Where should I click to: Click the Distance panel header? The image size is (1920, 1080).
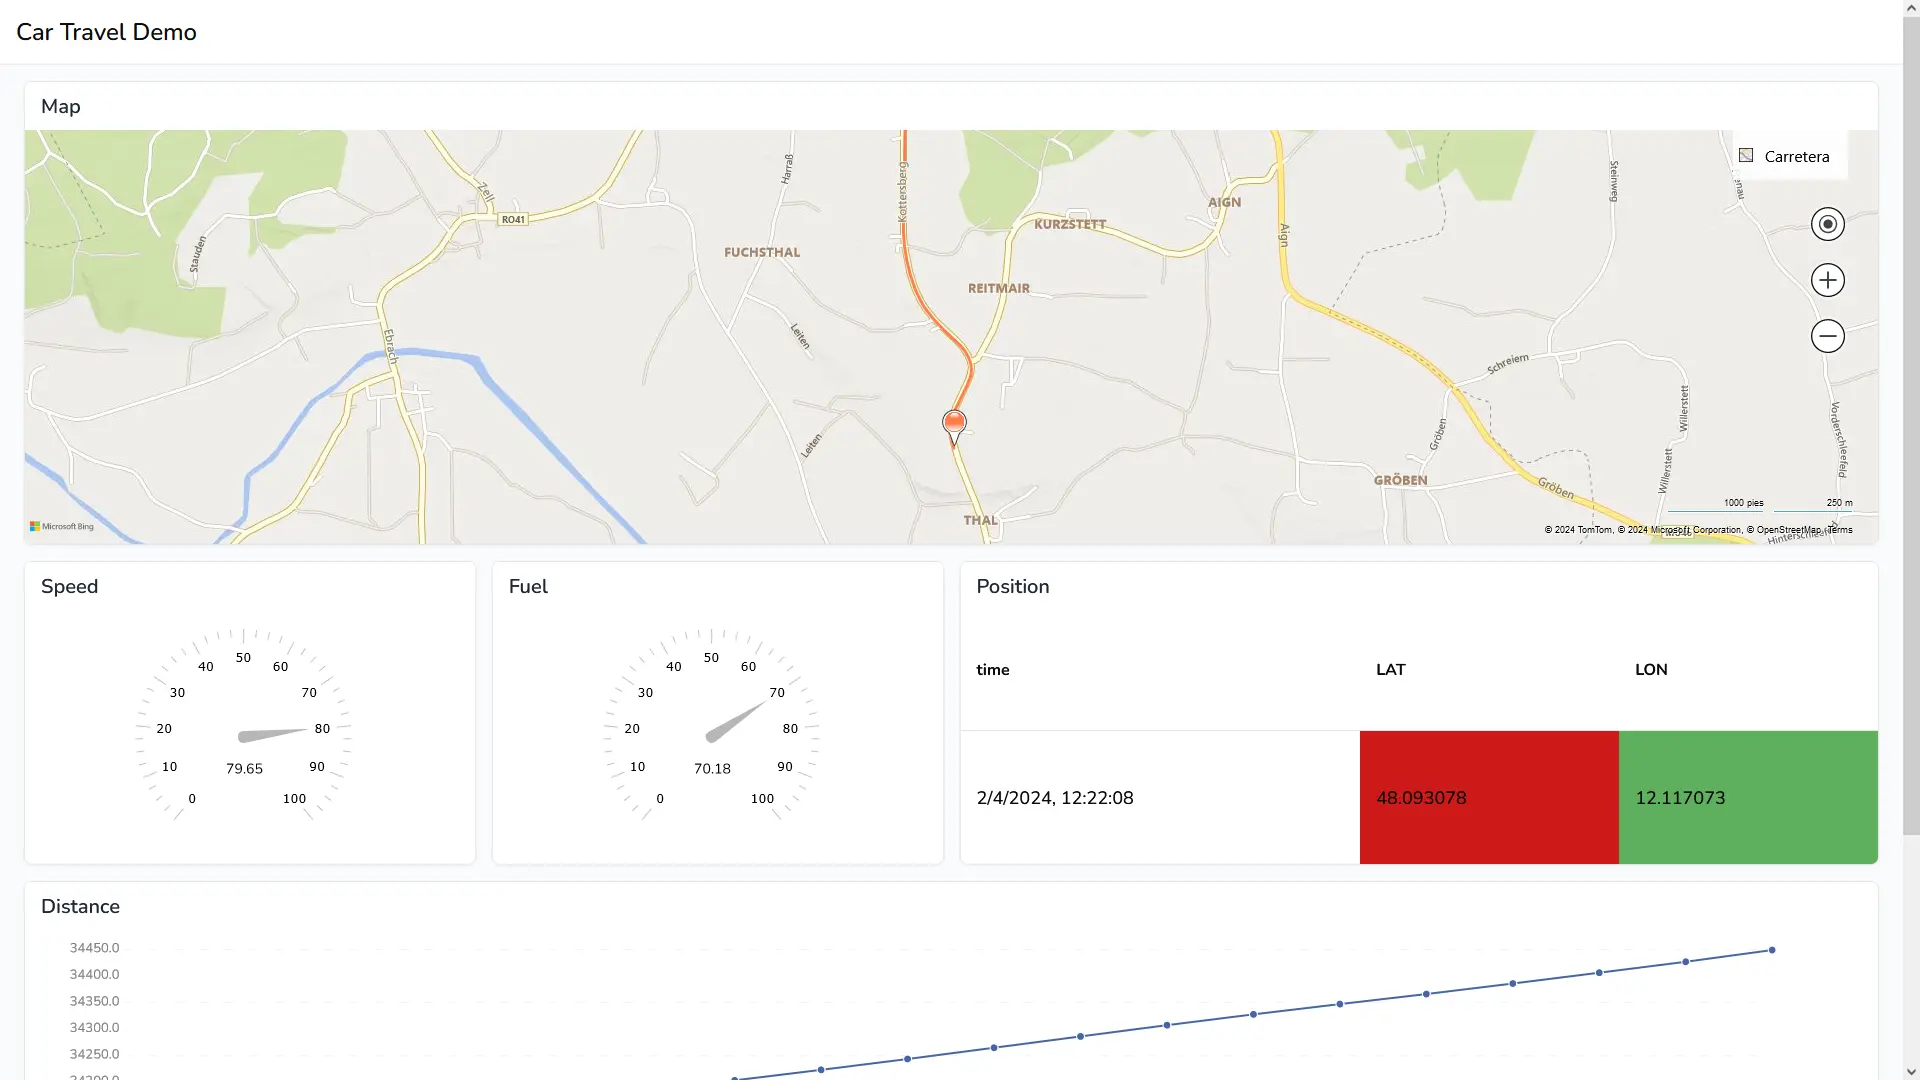(80, 906)
